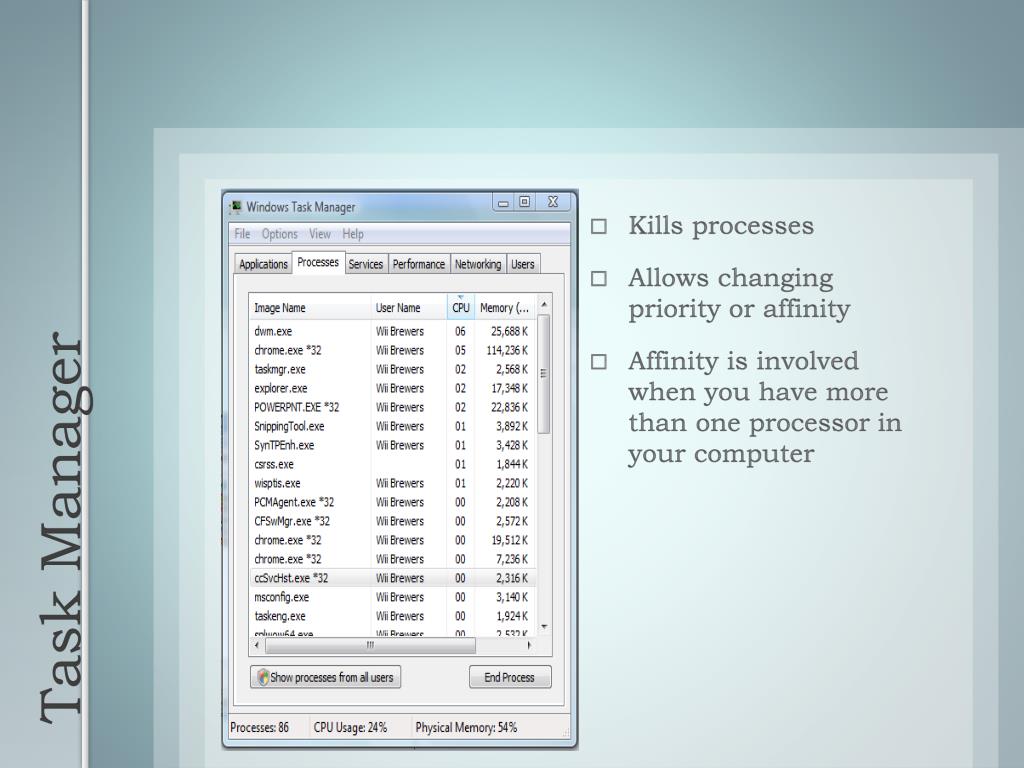Select the csrss.exe process

tap(392, 464)
